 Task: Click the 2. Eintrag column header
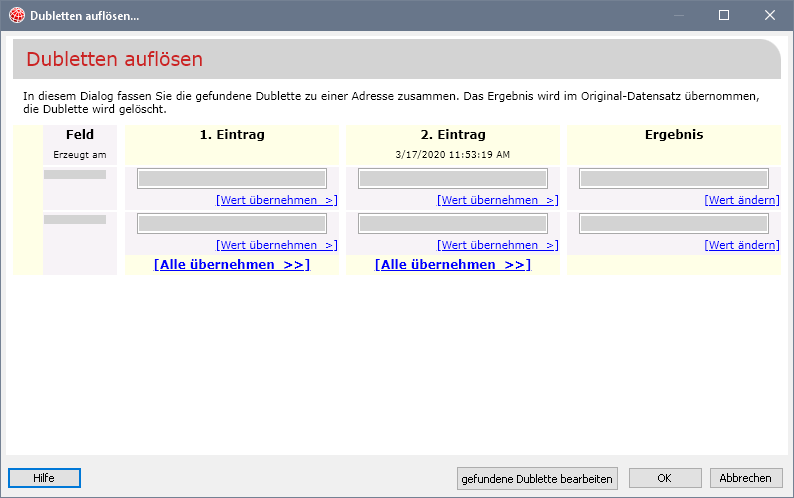coord(453,135)
